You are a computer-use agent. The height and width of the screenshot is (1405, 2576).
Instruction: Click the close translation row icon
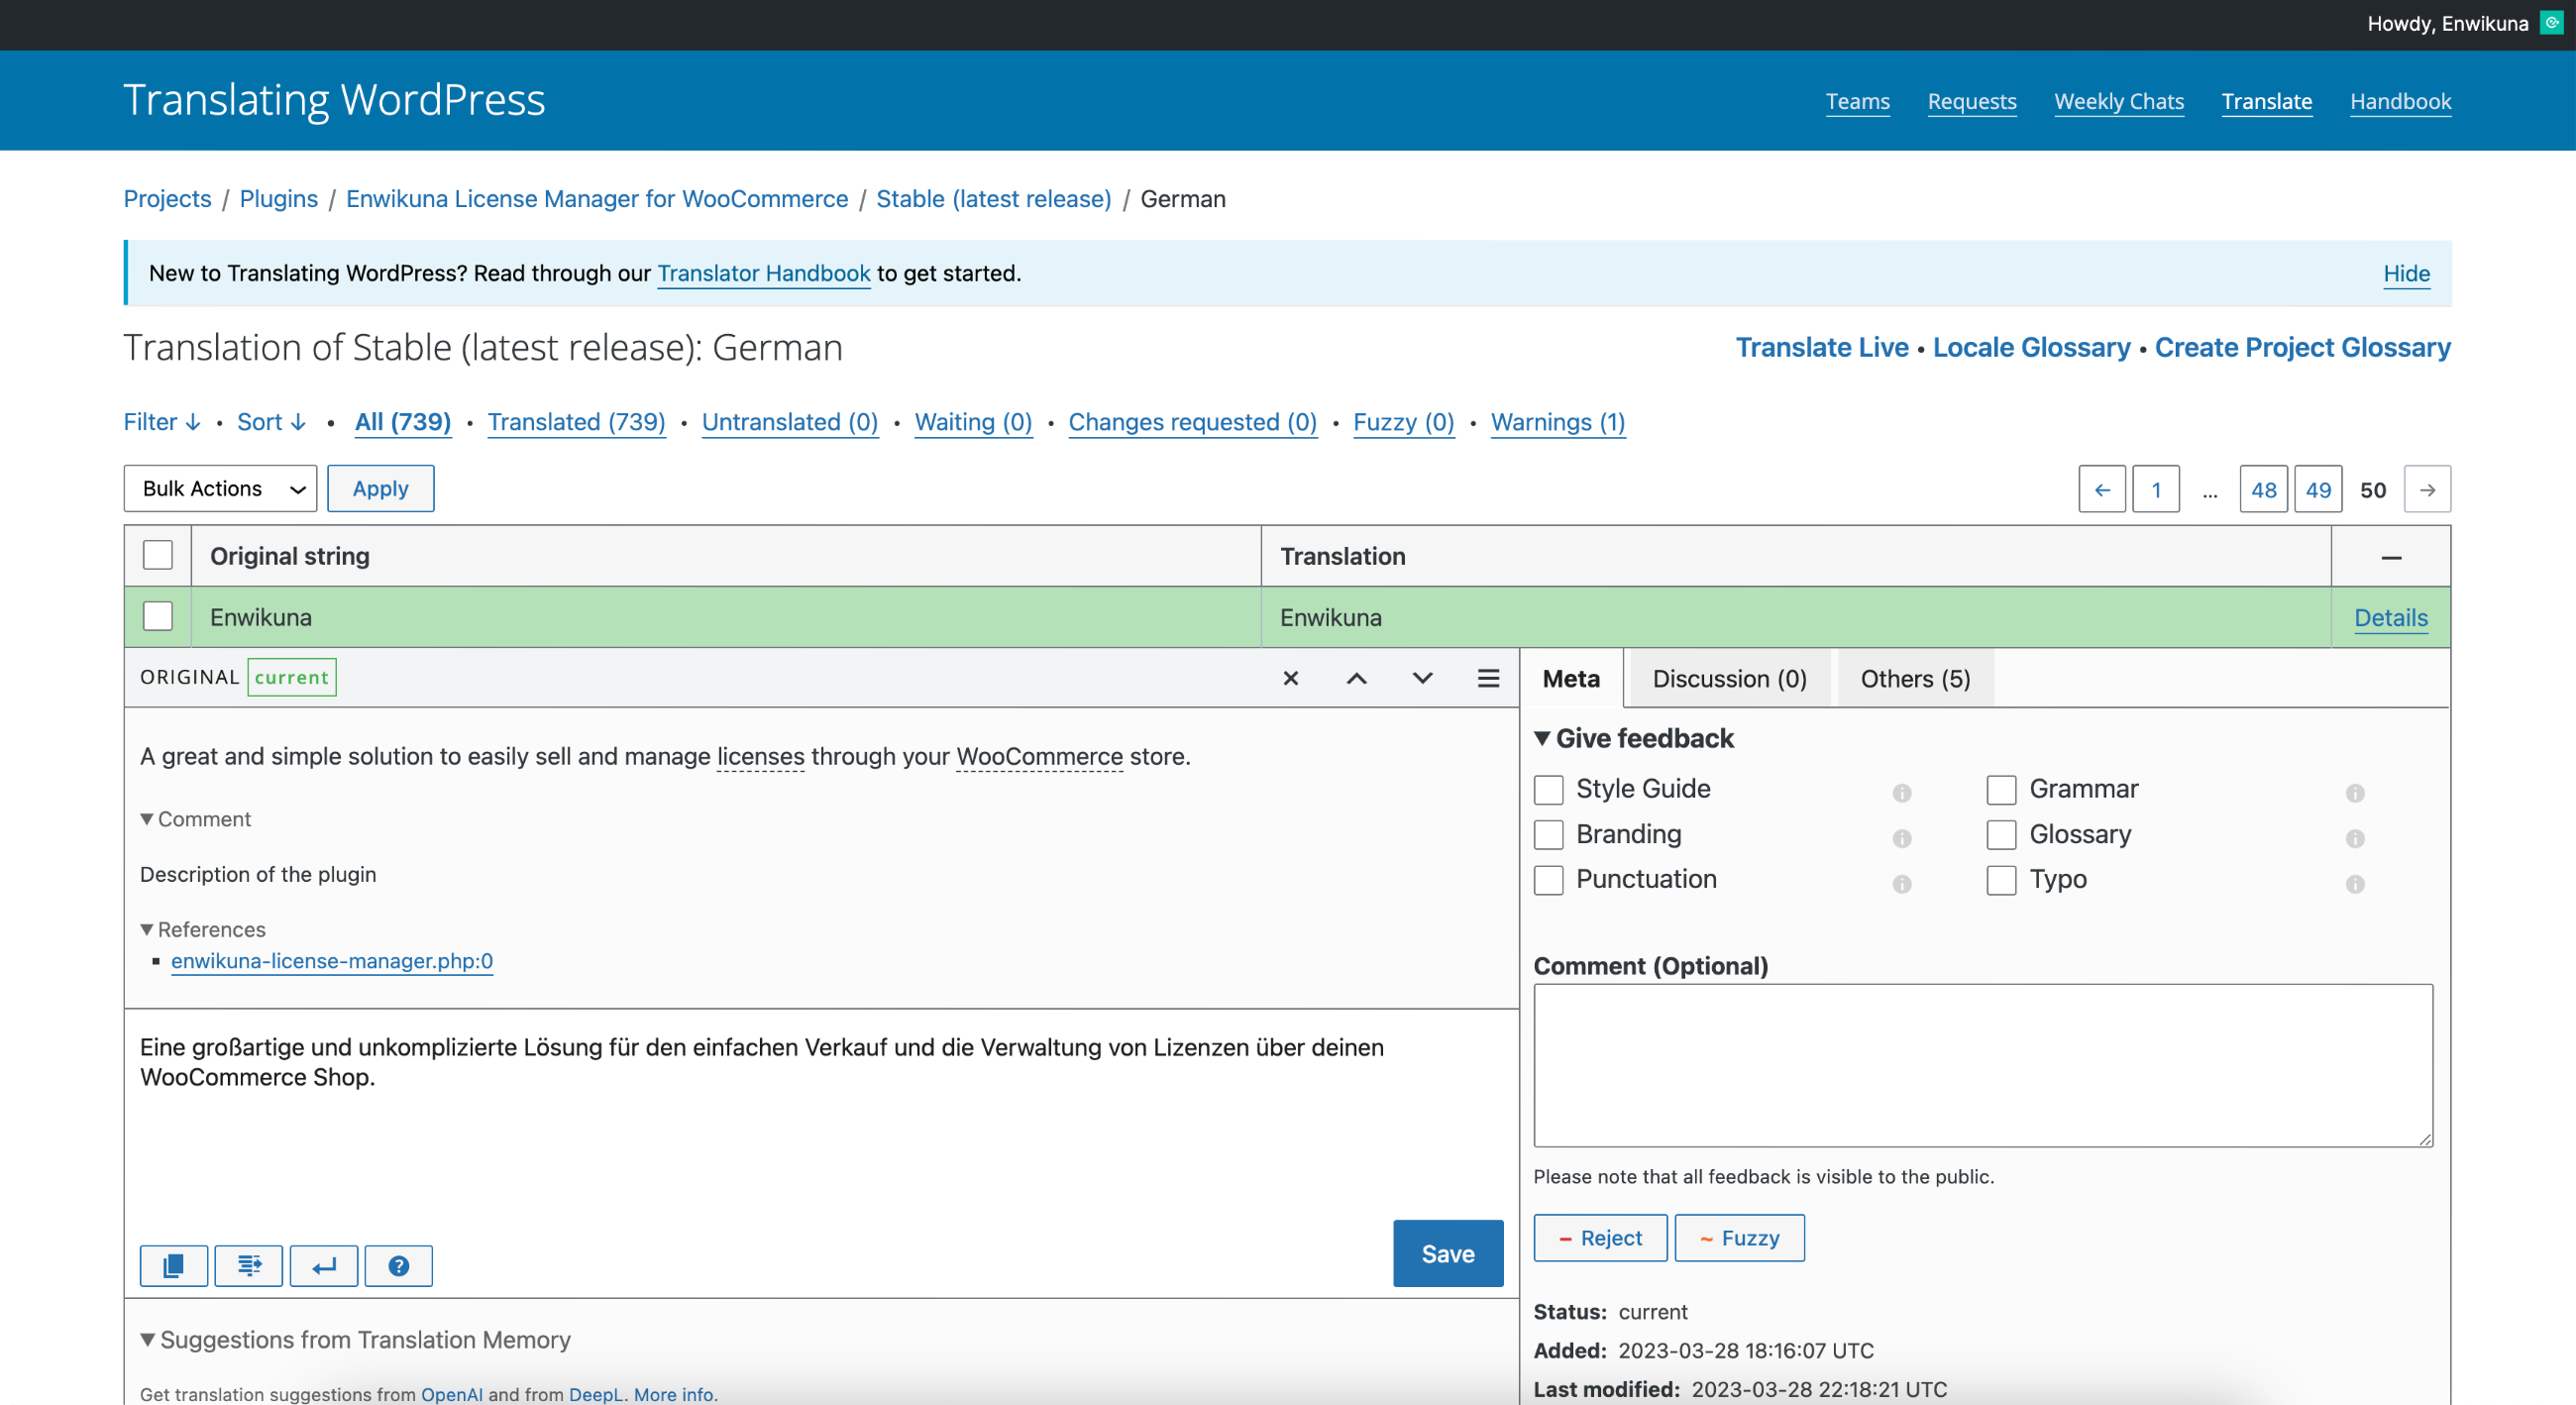click(1291, 677)
